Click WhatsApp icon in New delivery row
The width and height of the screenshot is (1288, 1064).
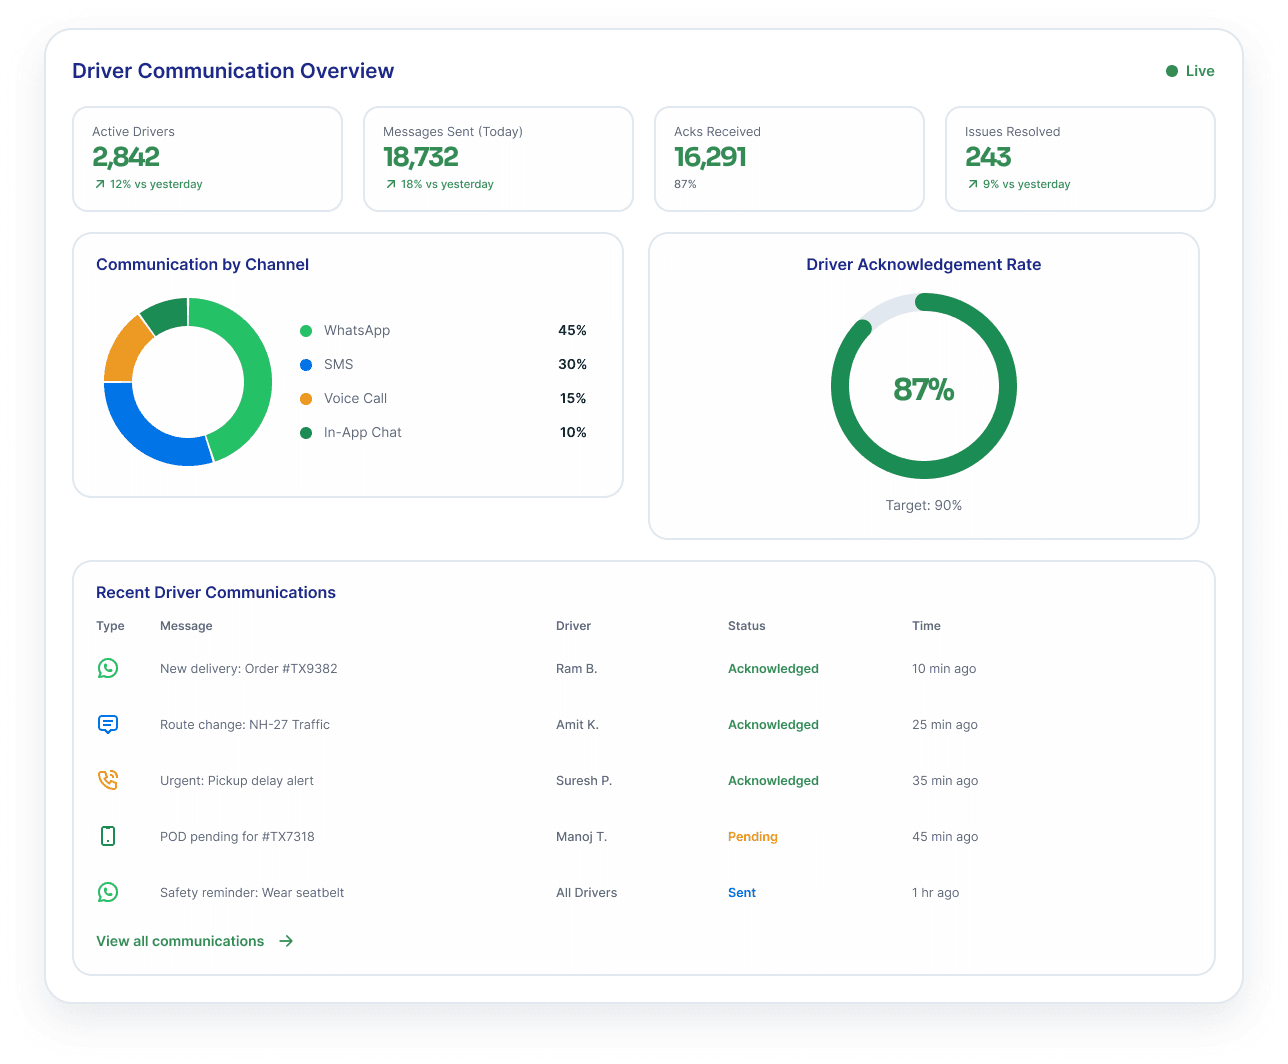click(x=108, y=668)
